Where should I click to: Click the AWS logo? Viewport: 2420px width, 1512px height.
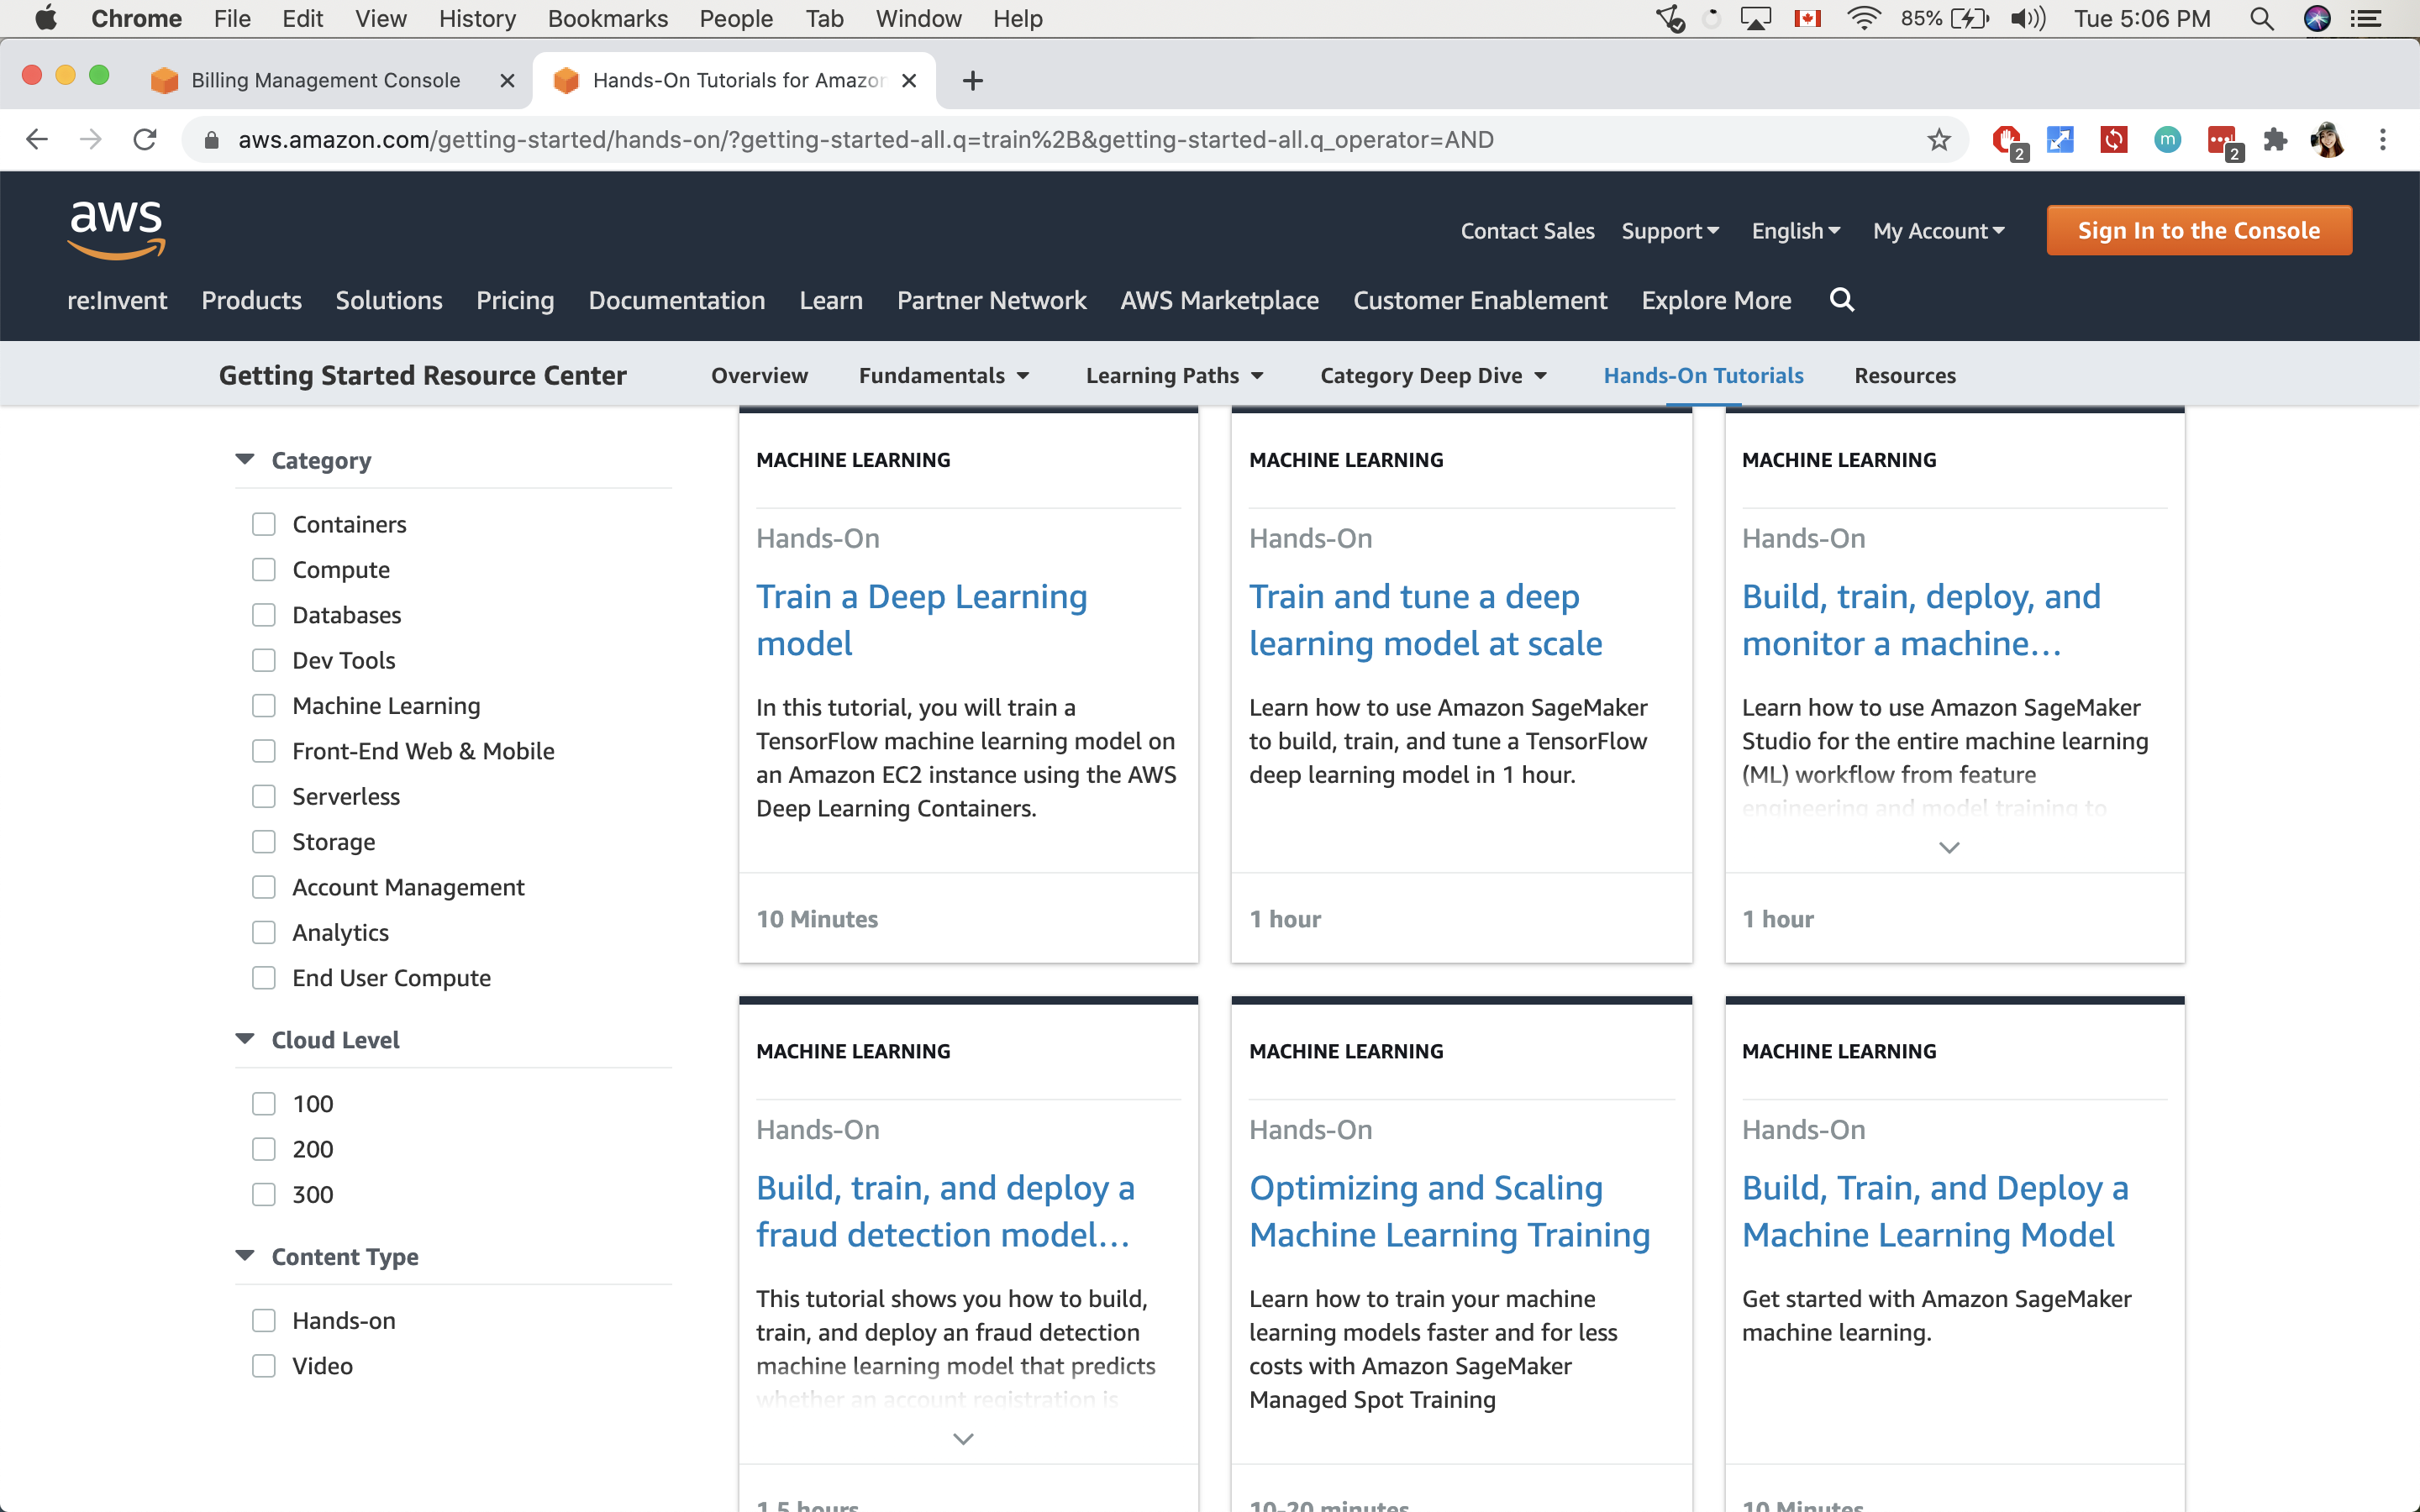pyautogui.click(x=116, y=230)
